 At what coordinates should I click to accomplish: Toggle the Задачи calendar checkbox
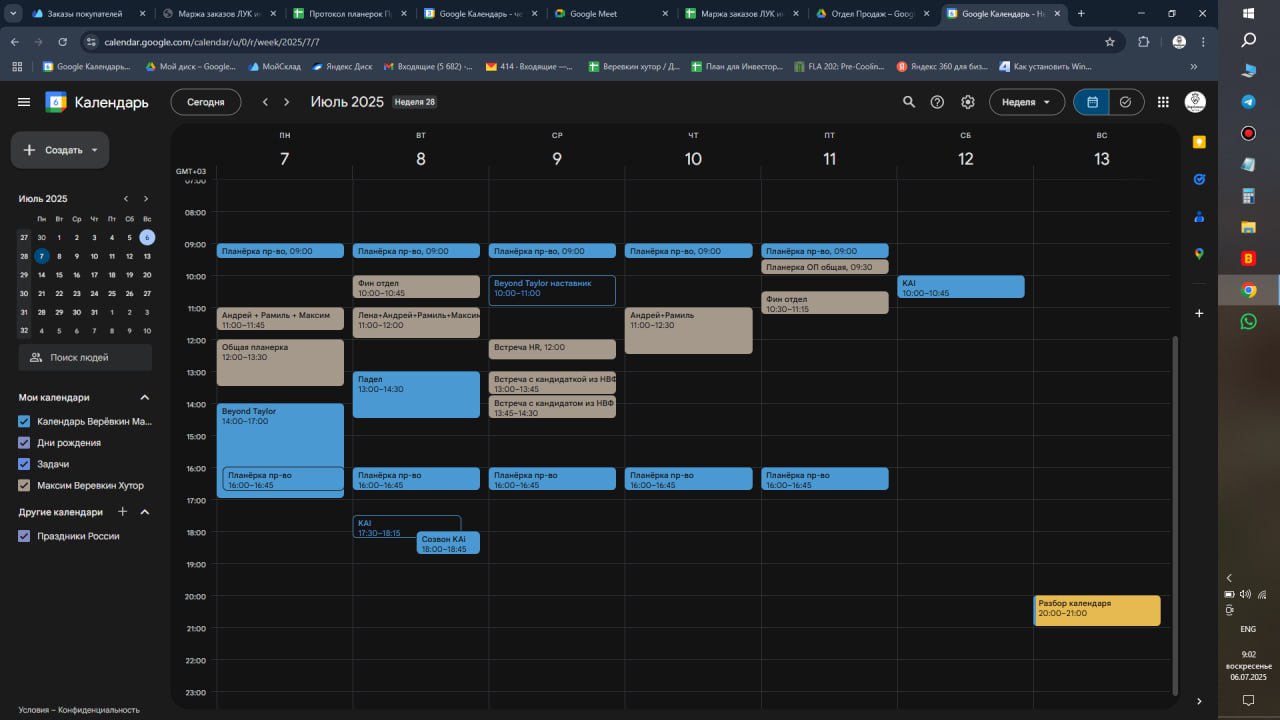coord(25,464)
